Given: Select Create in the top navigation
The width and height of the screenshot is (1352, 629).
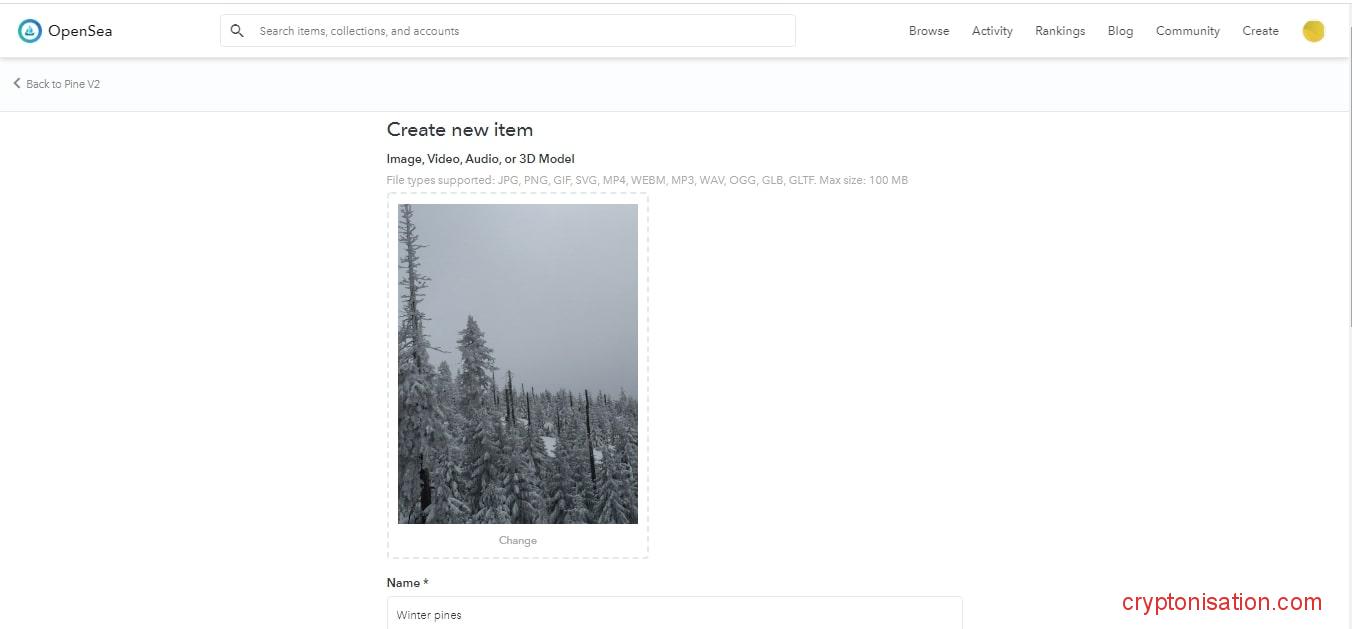Looking at the screenshot, I should click(1260, 31).
